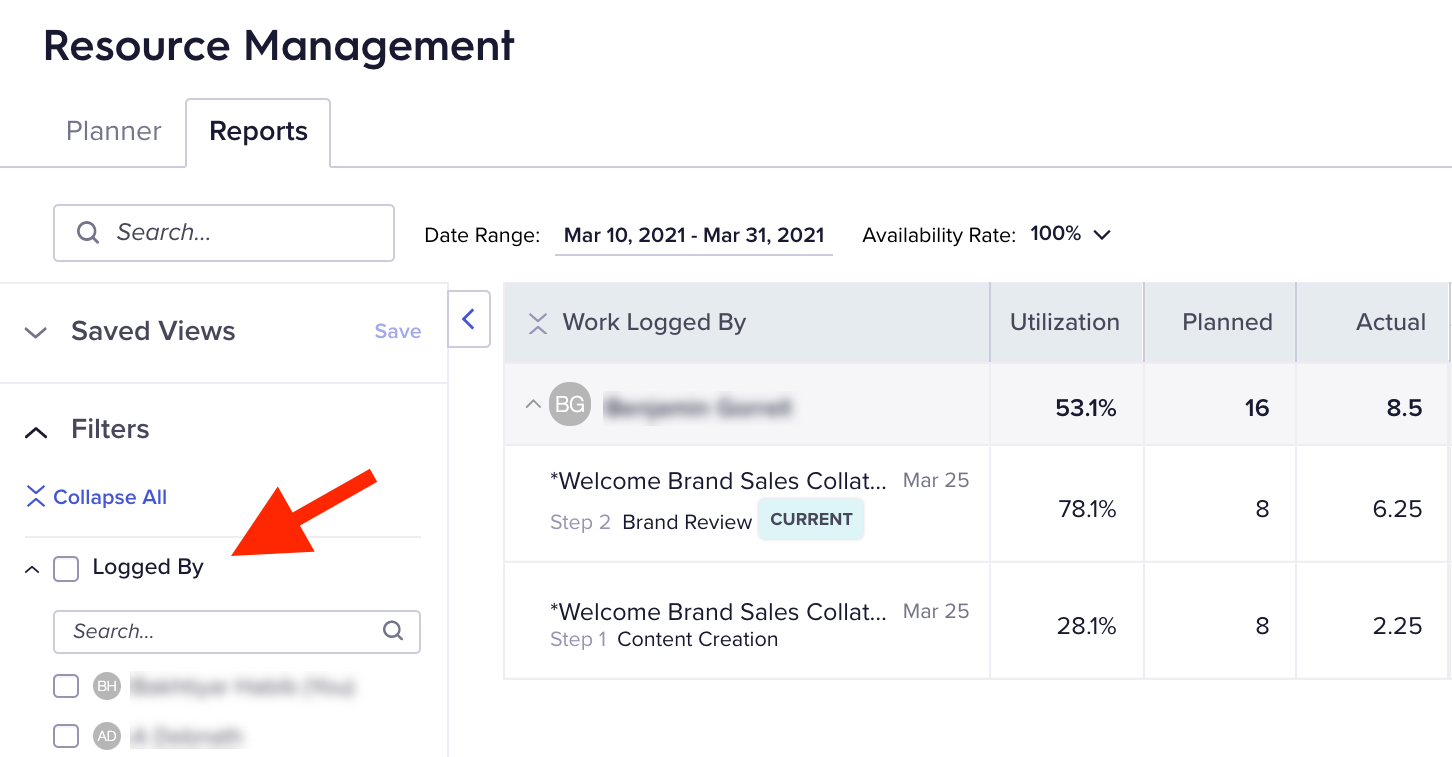The width and height of the screenshot is (1452, 757).
Task: Switch to the Planner tab
Action: click(114, 132)
